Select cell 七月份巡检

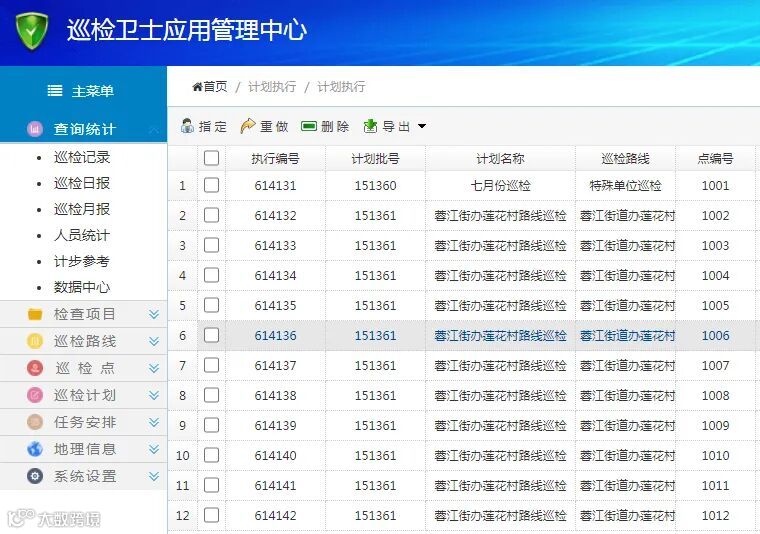coord(500,186)
